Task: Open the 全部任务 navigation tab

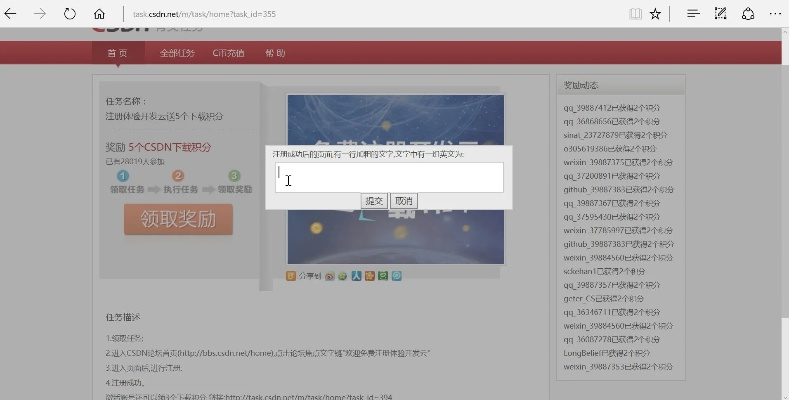Action: coord(177,53)
